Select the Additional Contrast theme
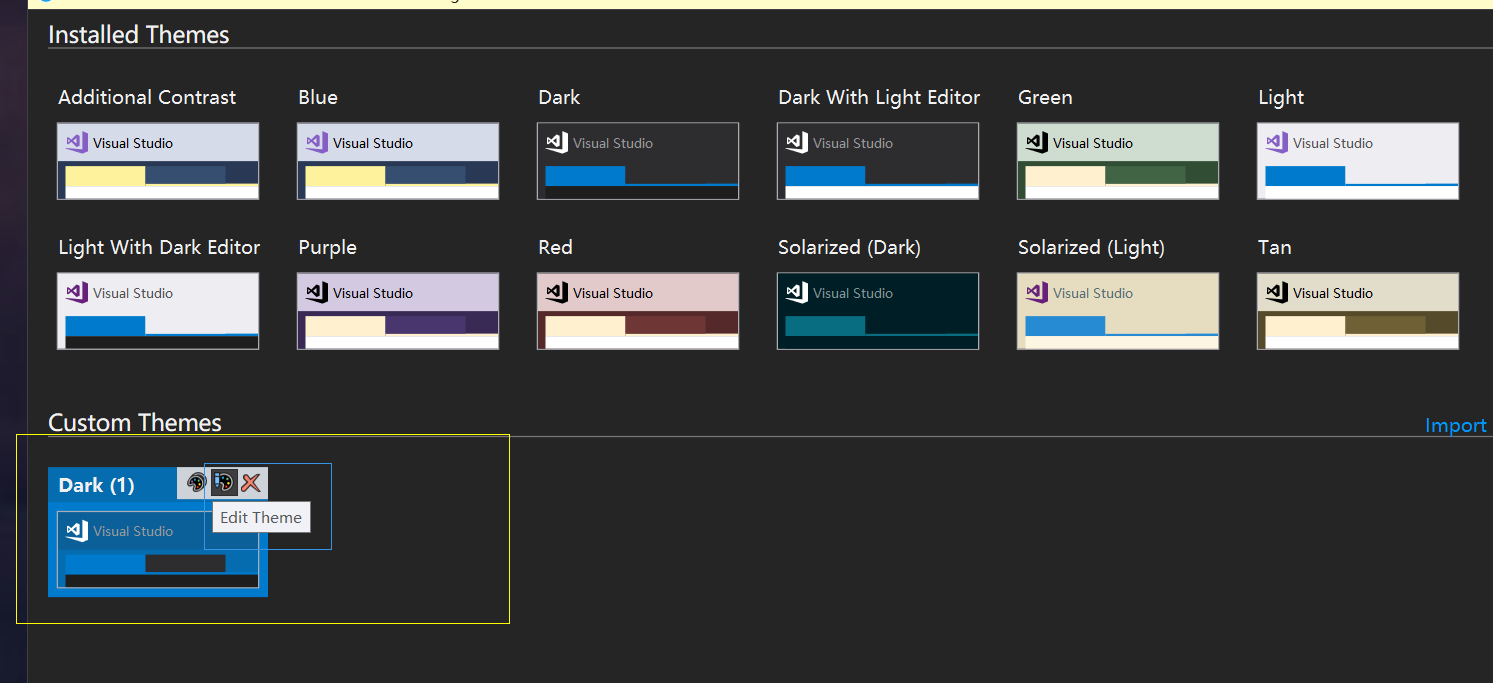The width and height of the screenshot is (1493, 683). click(x=157, y=160)
